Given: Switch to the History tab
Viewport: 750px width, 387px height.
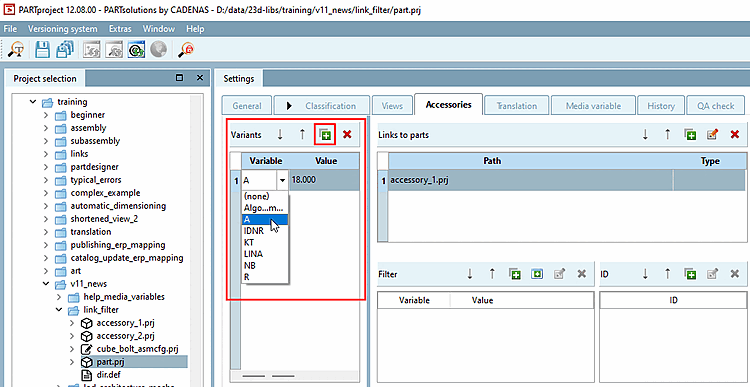Looking at the screenshot, I should (661, 106).
